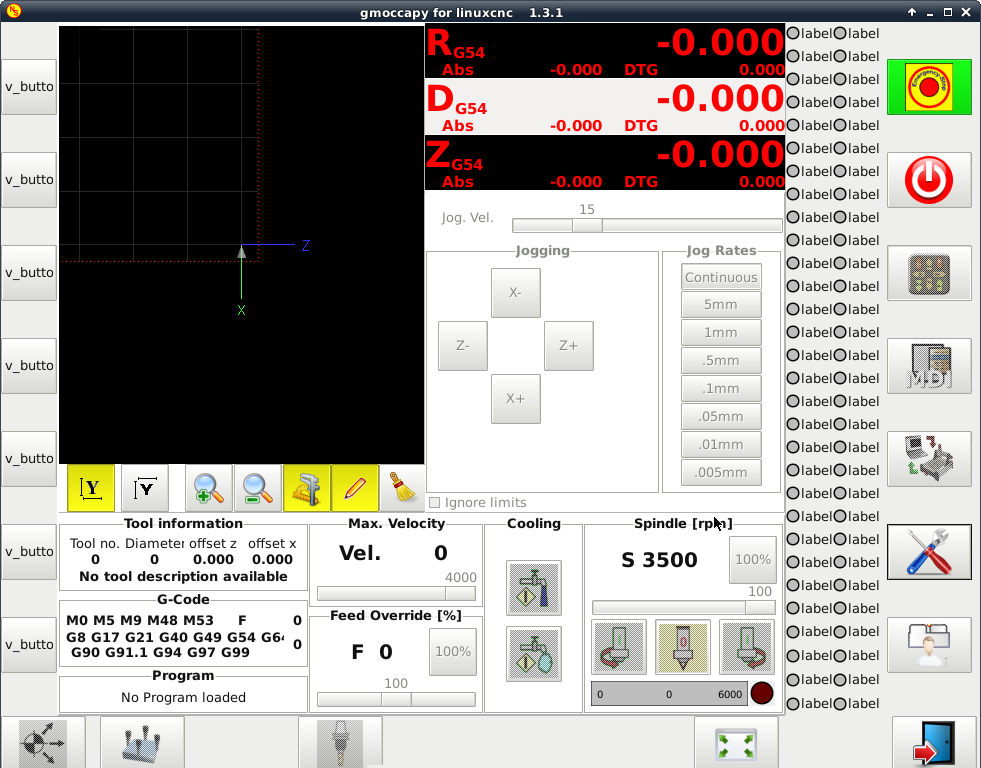This screenshot has width=981, height=768.
Task: Zoom in on the preview
Action: tap(208, 488)
